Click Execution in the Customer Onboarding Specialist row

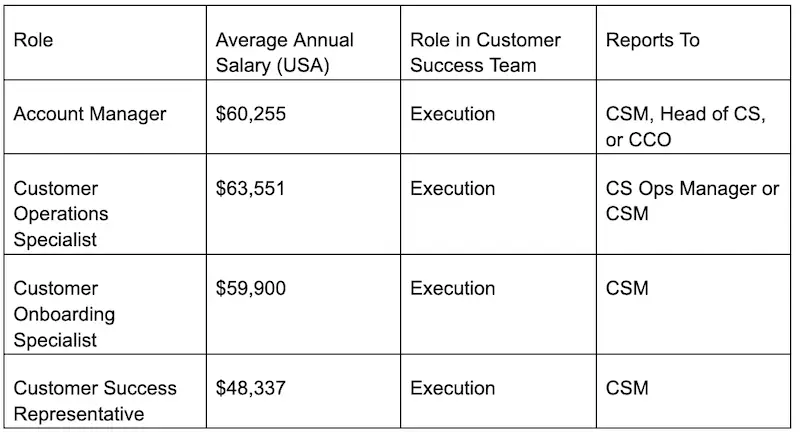[452, 289]
